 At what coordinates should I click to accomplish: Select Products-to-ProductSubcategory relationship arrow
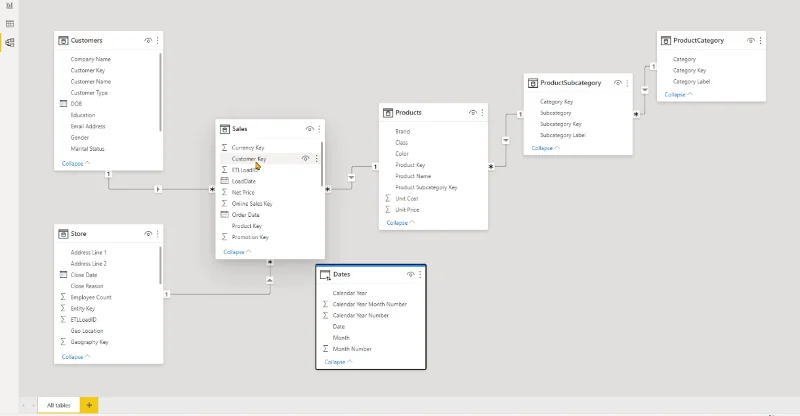coord(505,140)
